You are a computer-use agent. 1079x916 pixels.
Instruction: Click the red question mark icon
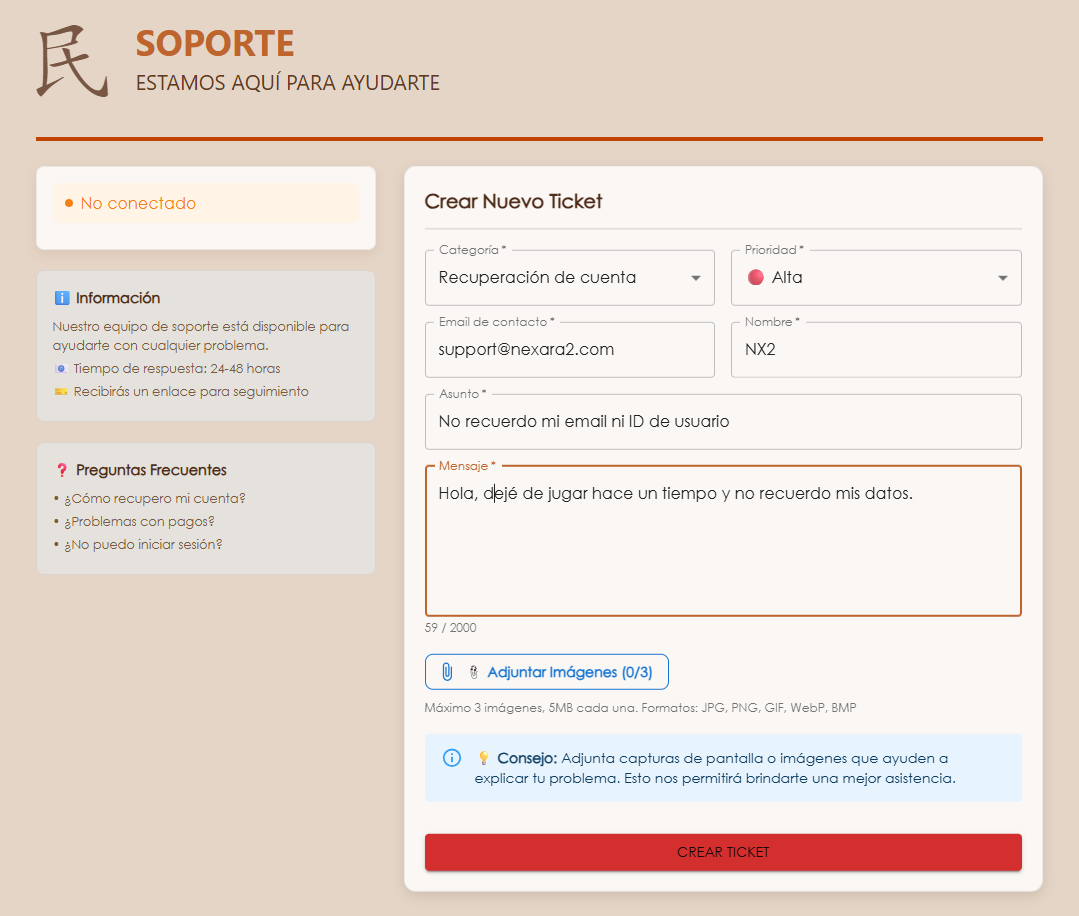(62, 470)
